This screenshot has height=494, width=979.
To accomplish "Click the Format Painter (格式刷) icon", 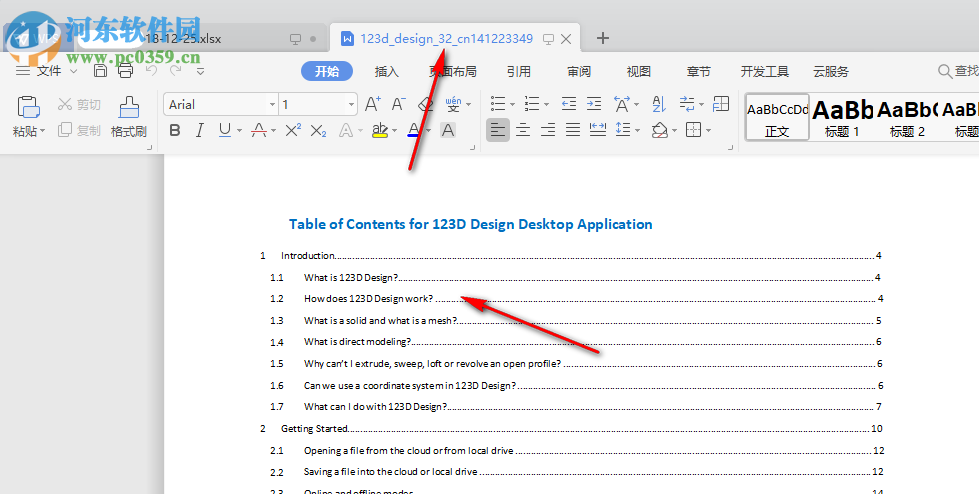I will (x=128, y=107).
